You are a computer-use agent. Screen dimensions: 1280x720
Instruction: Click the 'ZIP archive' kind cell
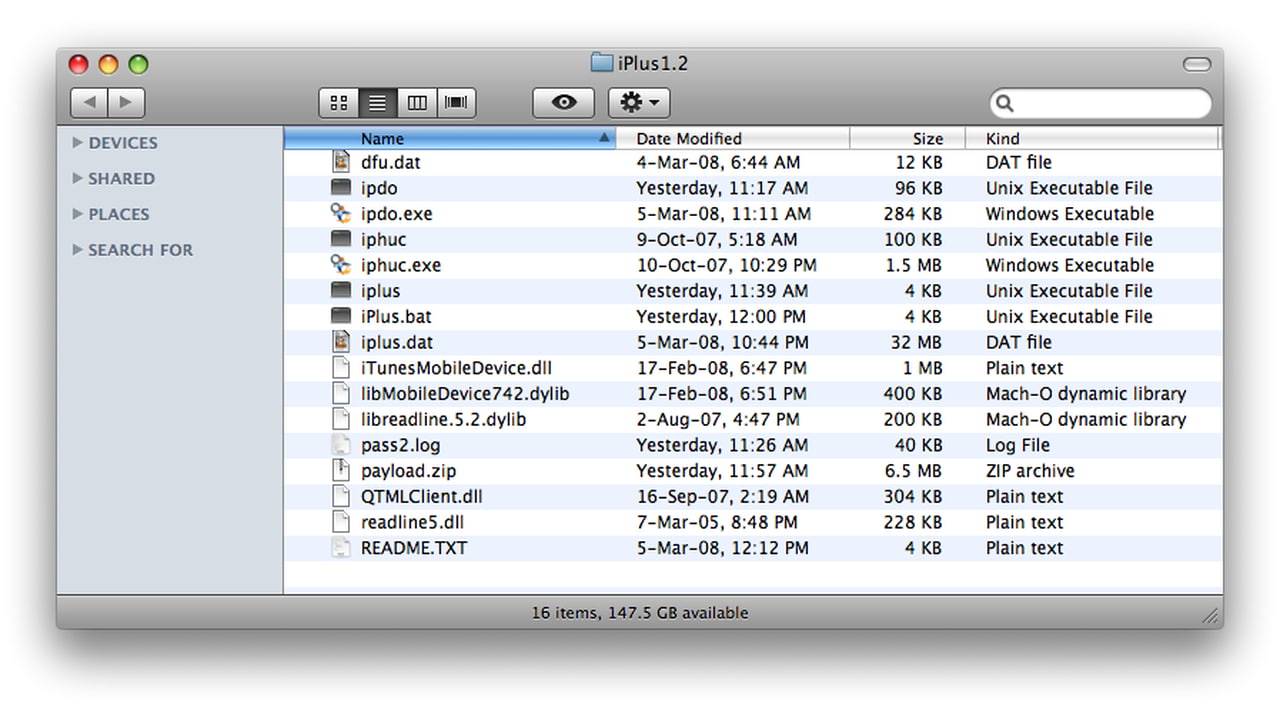[x=1030, y=471]
